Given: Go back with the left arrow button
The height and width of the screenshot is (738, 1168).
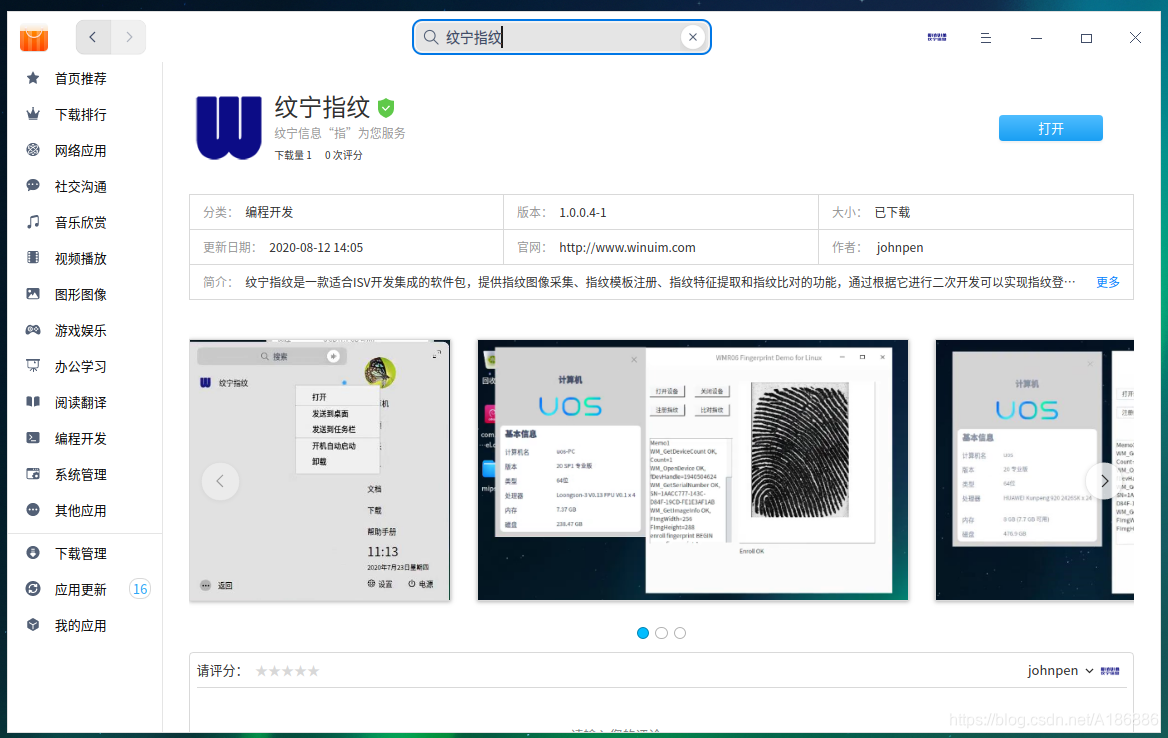Looking at the screenshot, I should (x=93, y=37).
